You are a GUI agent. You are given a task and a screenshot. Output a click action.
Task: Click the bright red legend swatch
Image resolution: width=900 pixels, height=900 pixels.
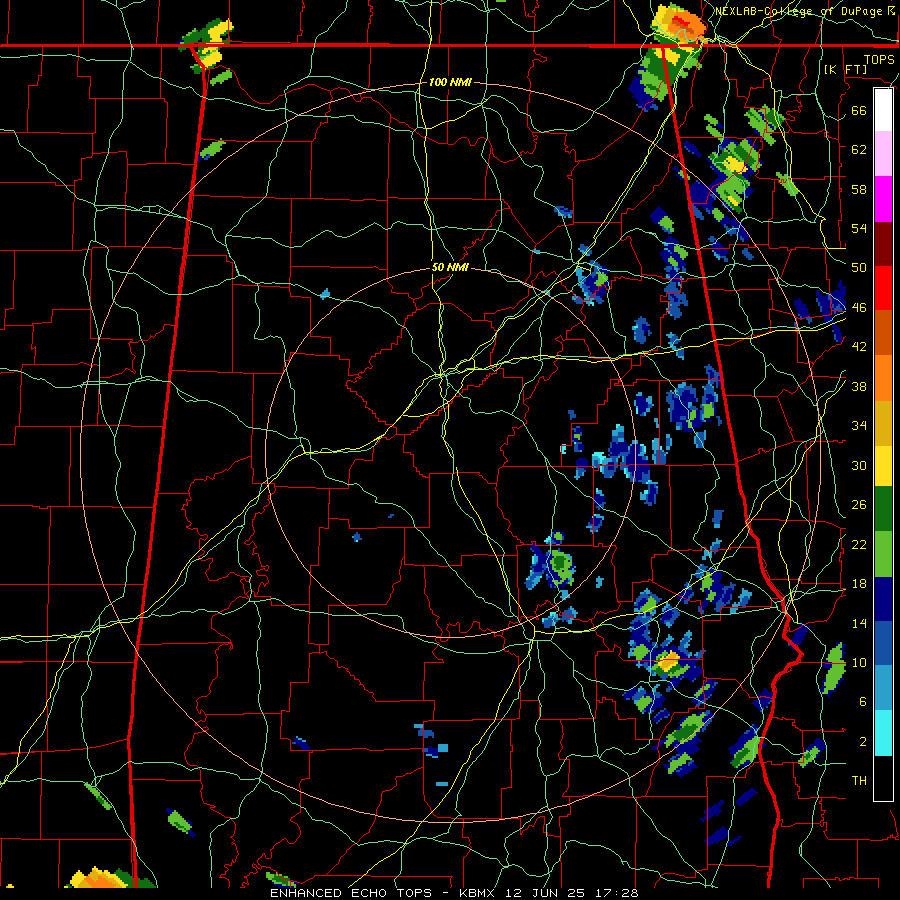click(883, 288)
